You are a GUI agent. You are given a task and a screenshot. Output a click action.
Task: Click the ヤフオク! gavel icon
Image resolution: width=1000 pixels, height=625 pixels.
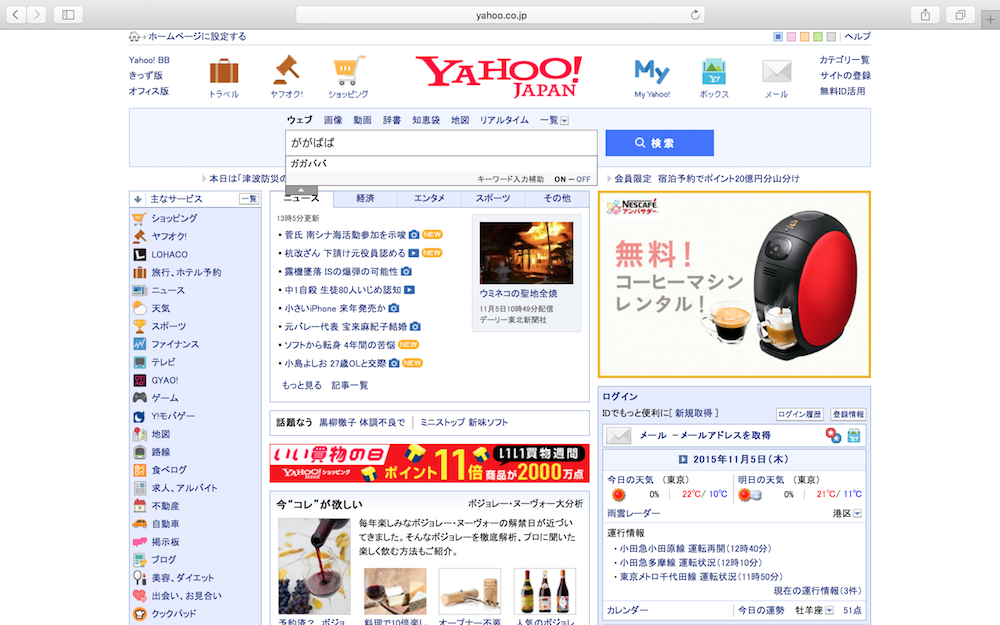tap(287, 70)
